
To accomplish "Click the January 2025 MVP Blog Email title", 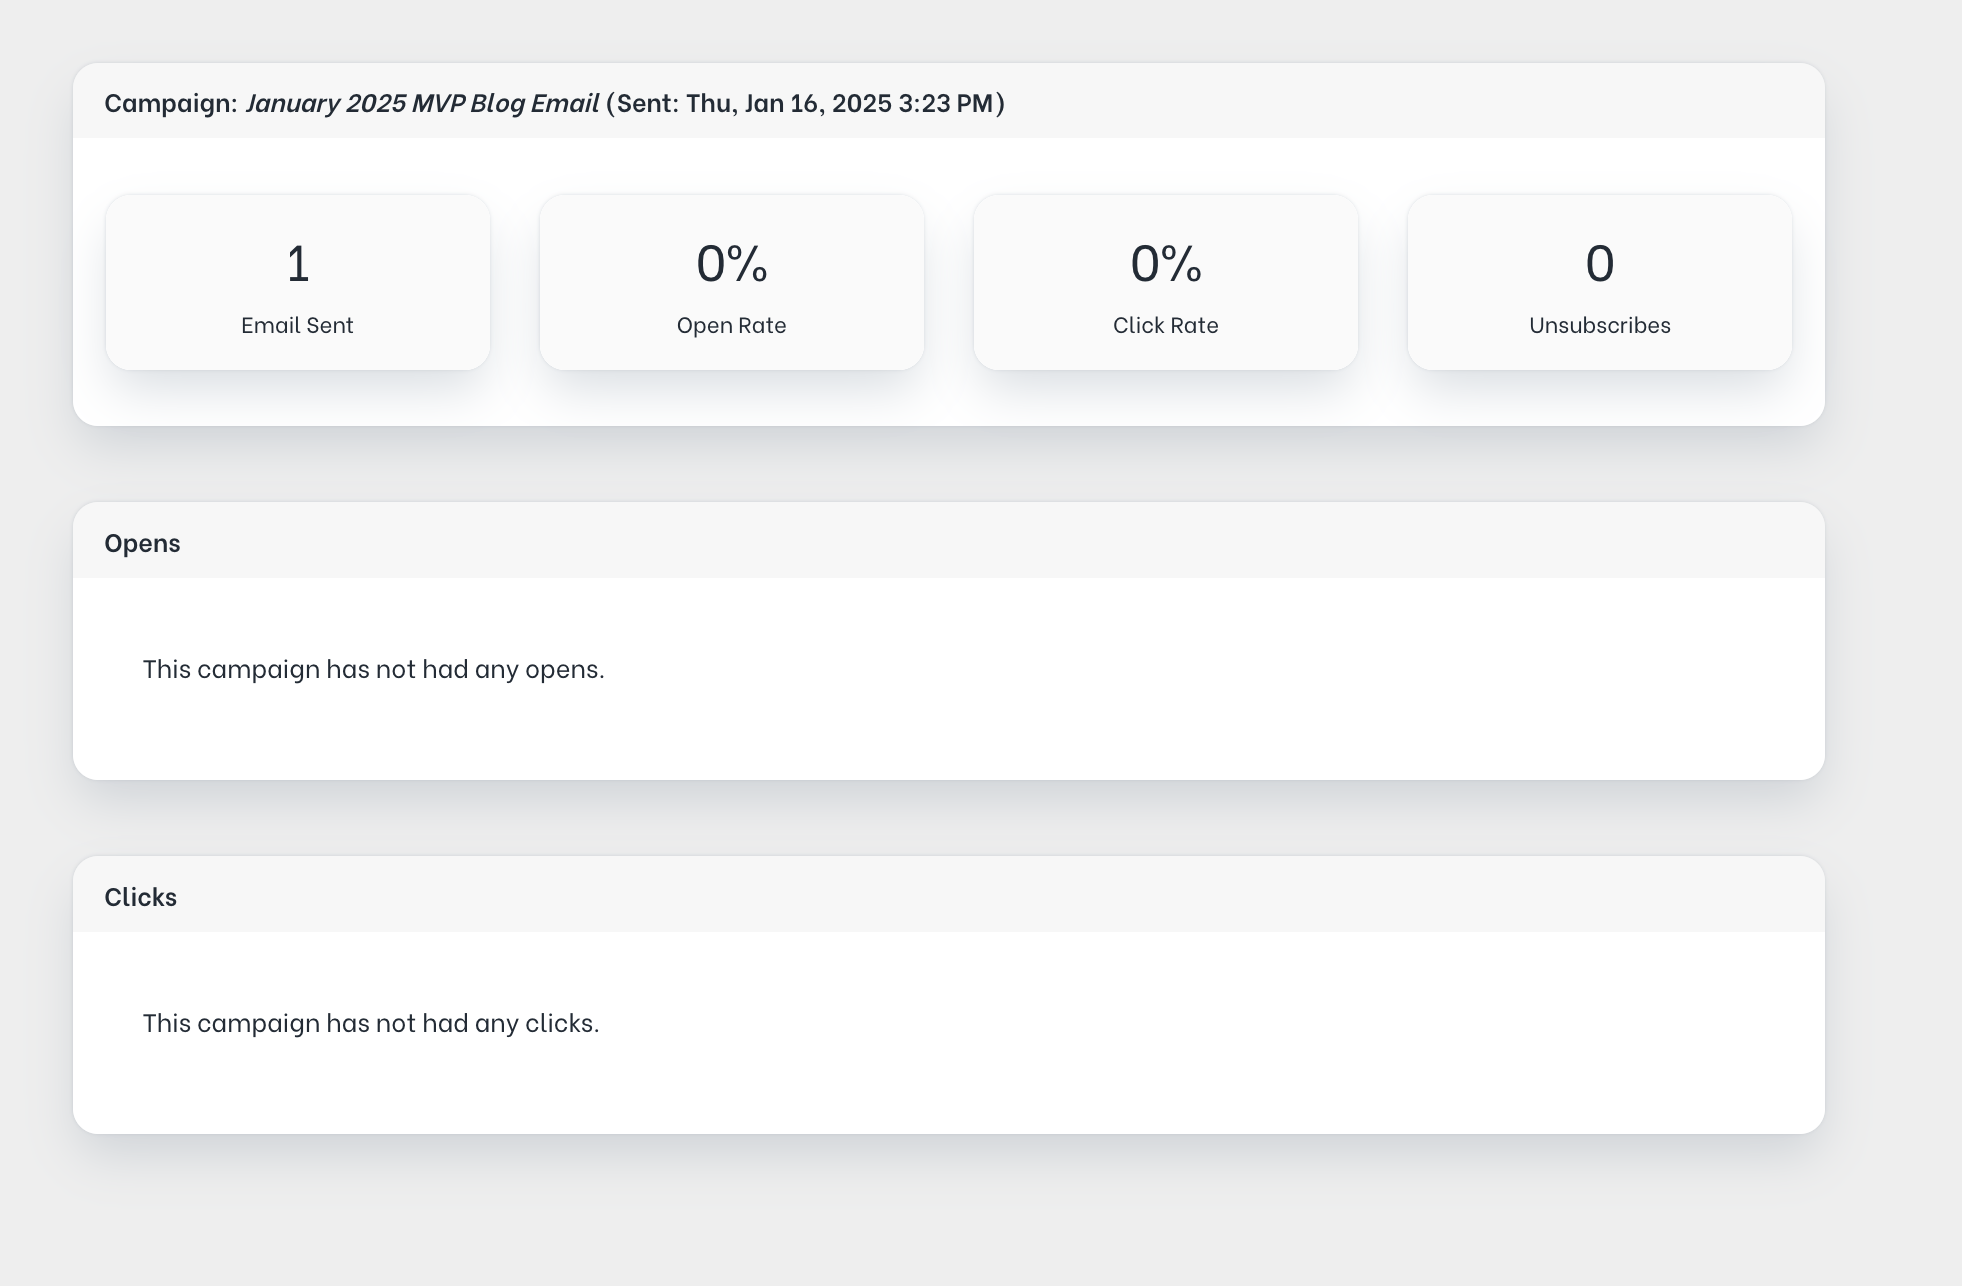I will pyautogui.click(x=421, y=103).
